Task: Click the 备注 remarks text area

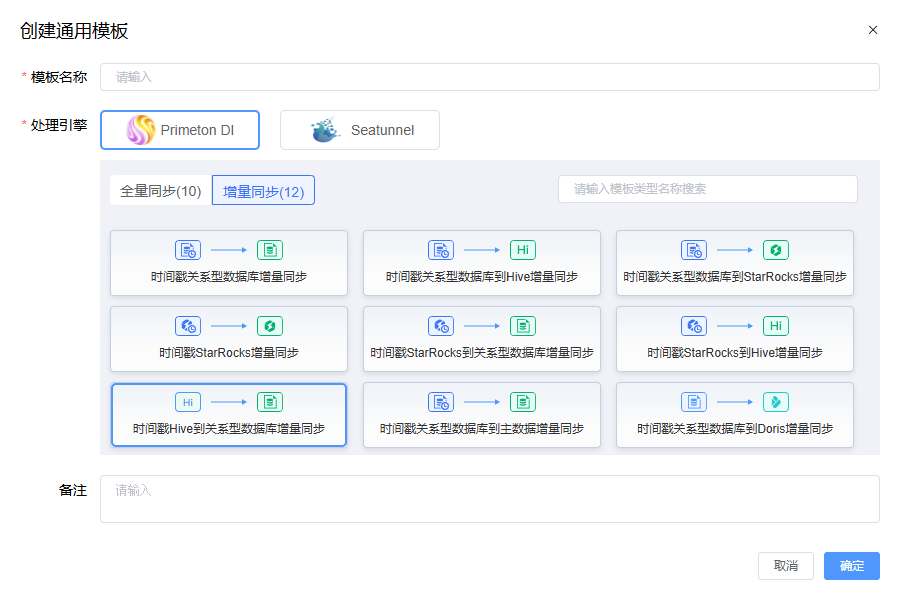Action: coord(489,498)
